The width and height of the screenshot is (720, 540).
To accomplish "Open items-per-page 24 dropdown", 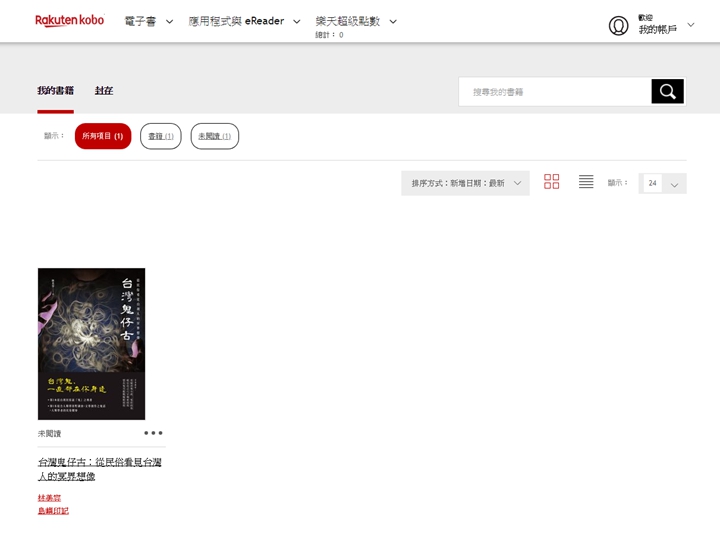I will coord(662,183).
